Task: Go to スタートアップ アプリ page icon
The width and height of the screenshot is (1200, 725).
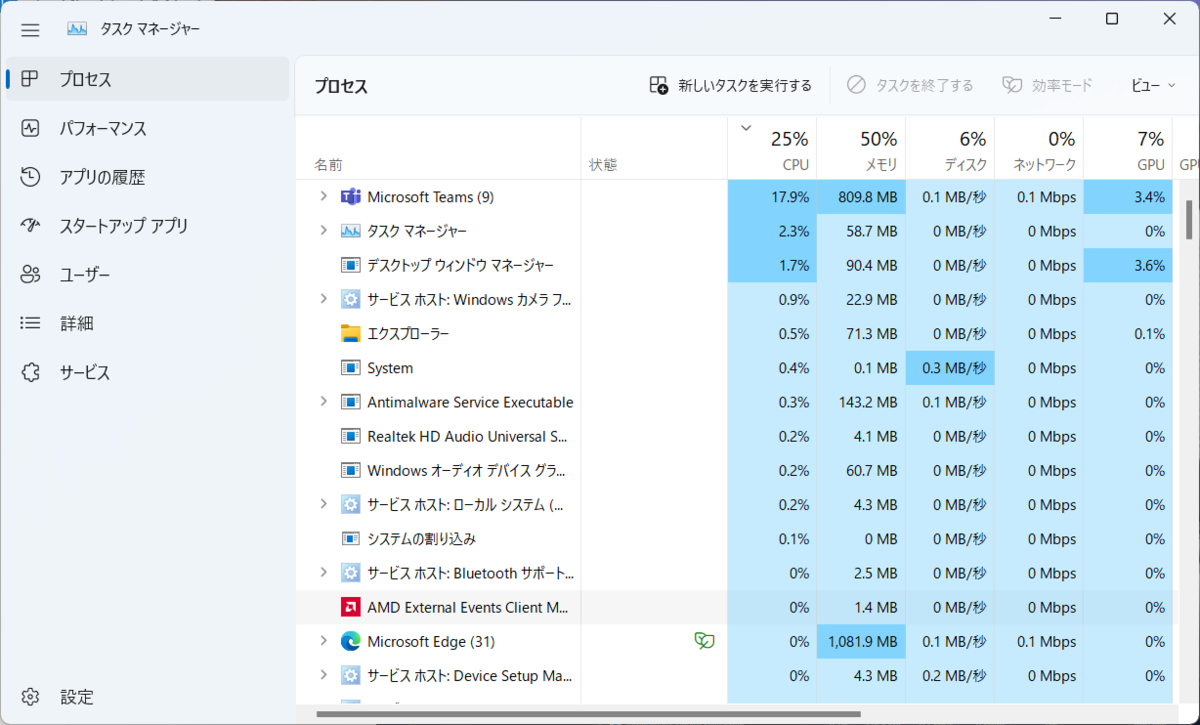Action: [31, 226]
